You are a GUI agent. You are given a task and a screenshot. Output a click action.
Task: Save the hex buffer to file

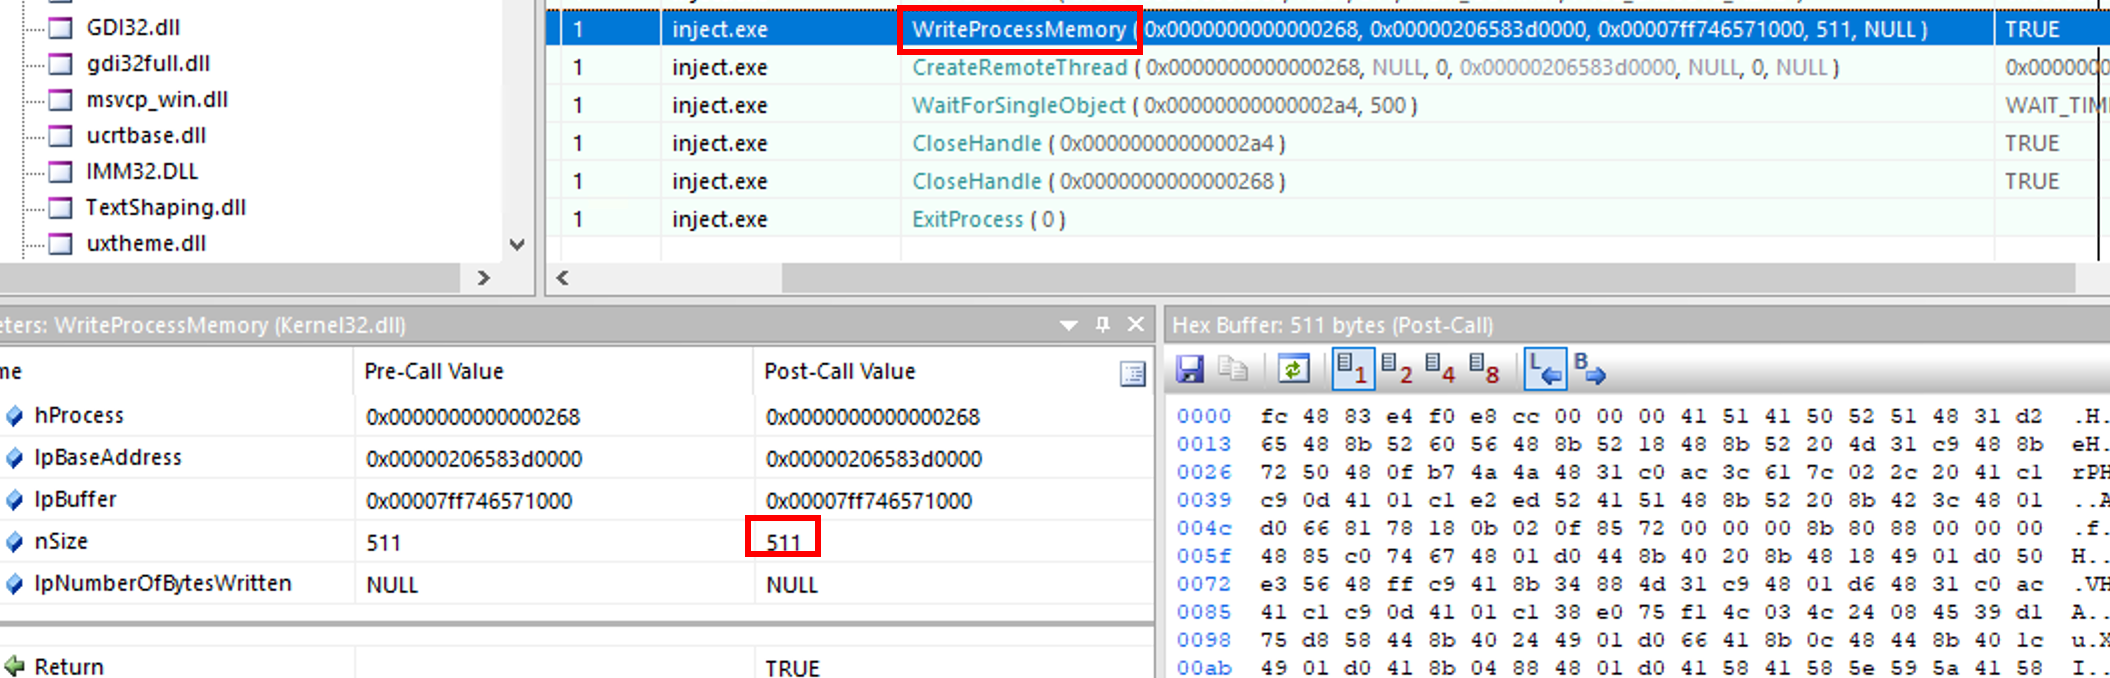(1189, 370)
